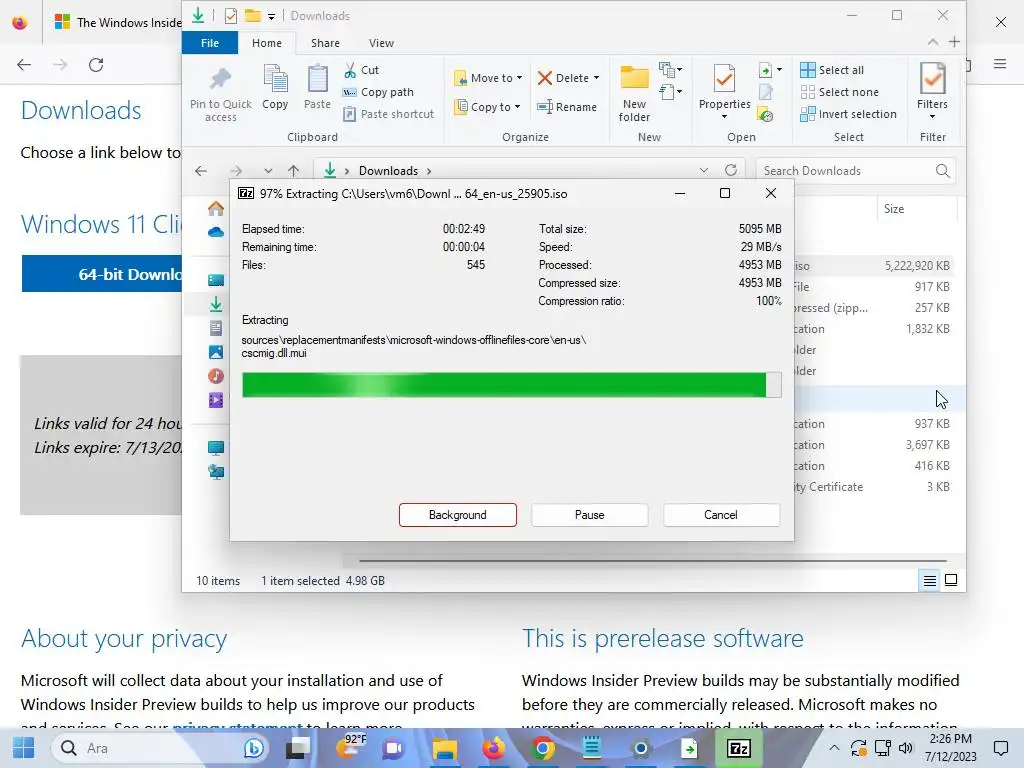1024x768 pixels.
Task: Open Home in Explorer navigation pane
Action: tap(216, 209)
